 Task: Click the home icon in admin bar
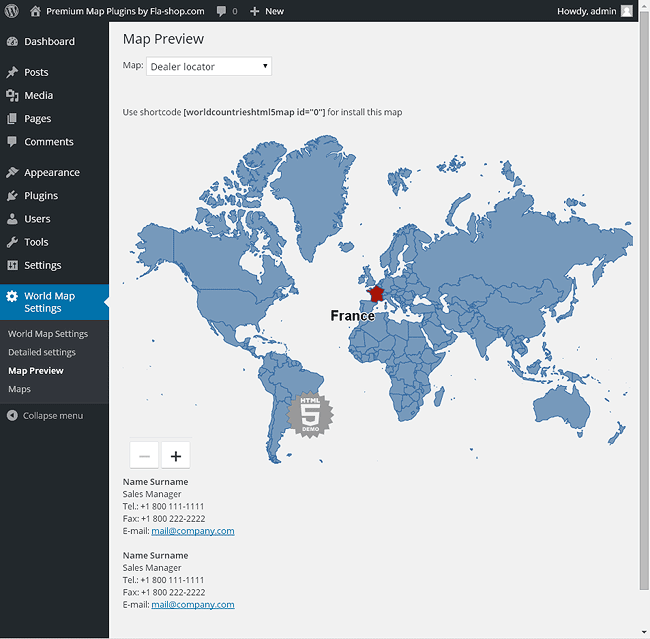click(x=35, y=11)
